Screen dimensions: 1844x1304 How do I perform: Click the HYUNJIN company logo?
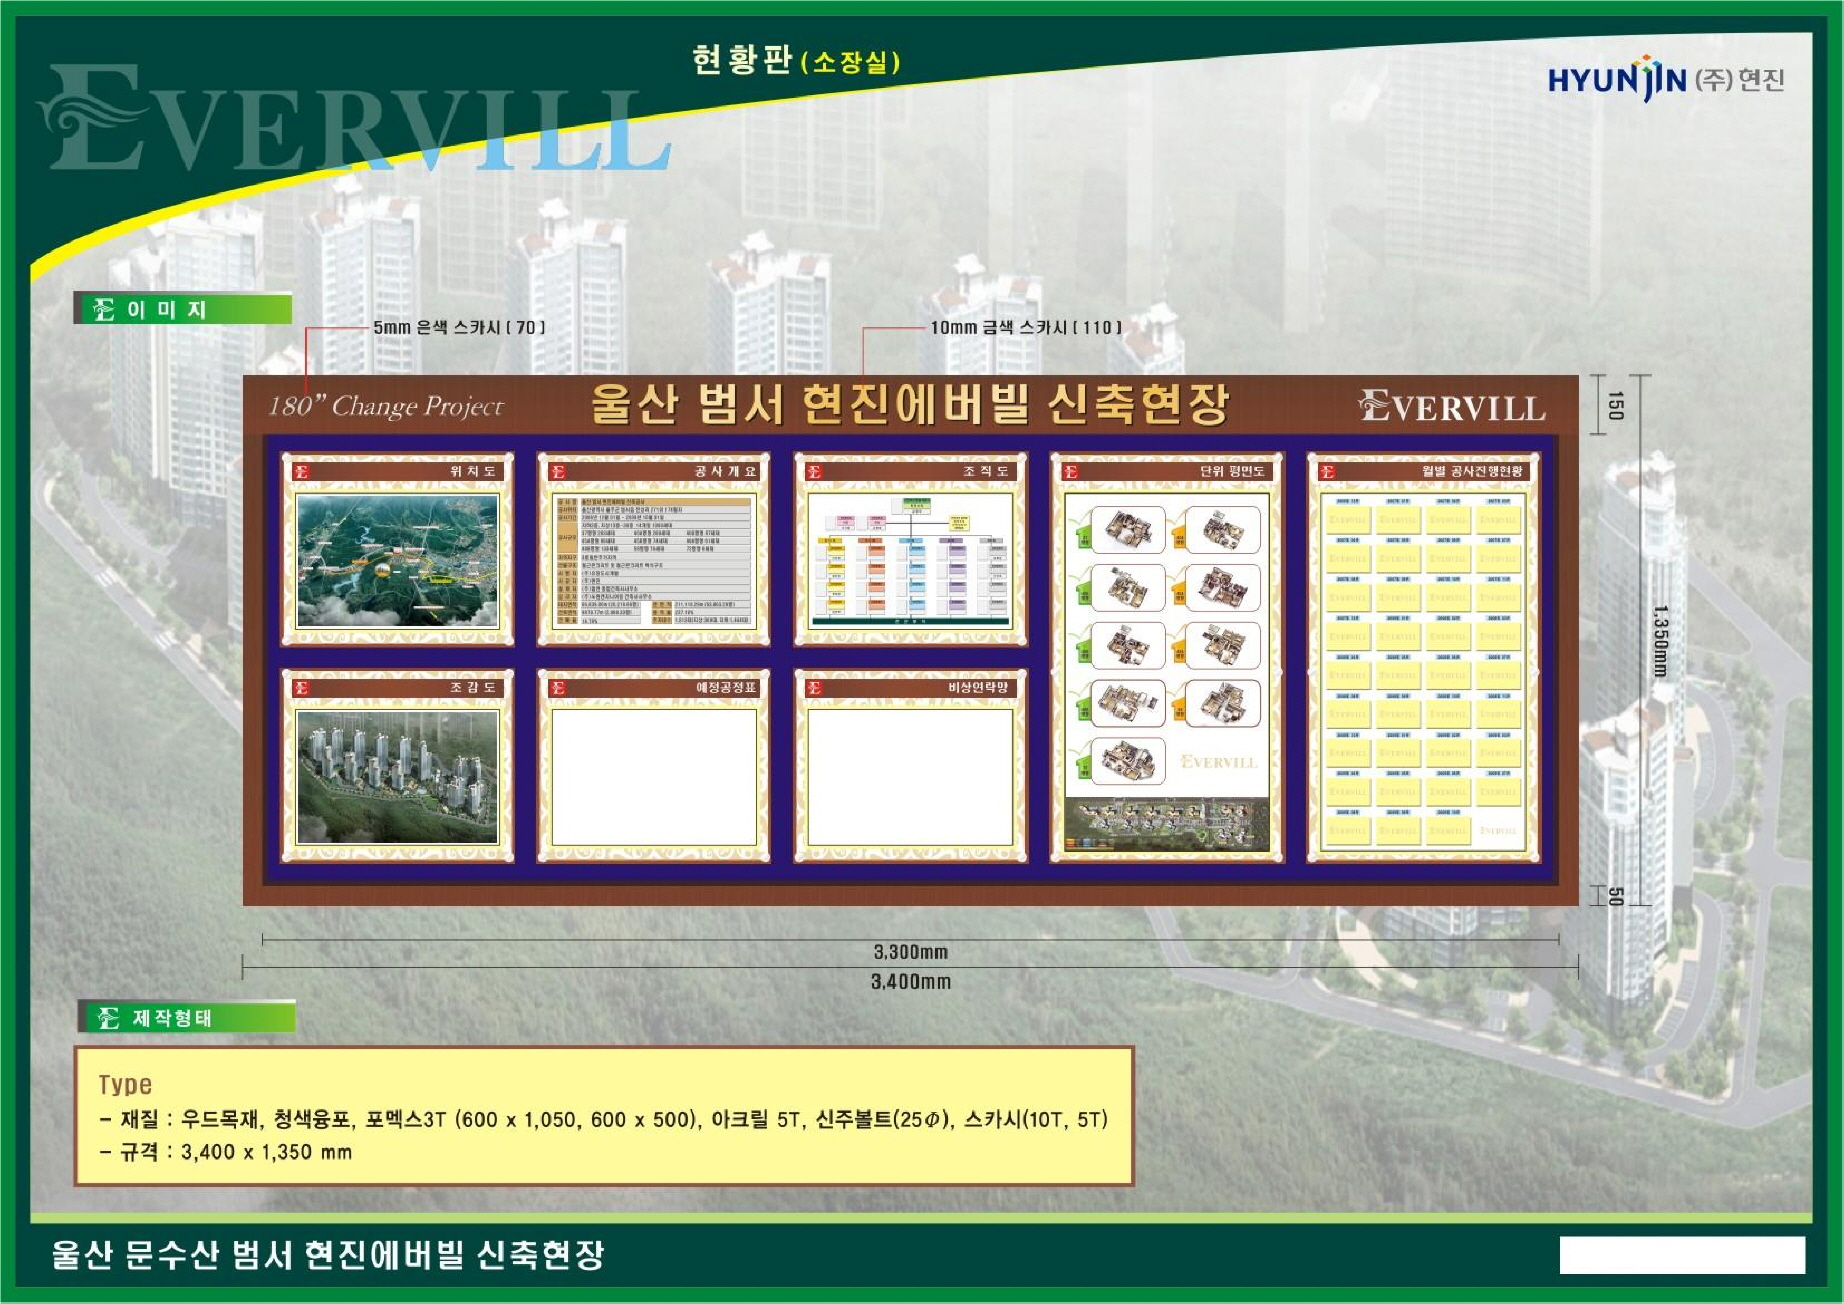pos(1665,79)
